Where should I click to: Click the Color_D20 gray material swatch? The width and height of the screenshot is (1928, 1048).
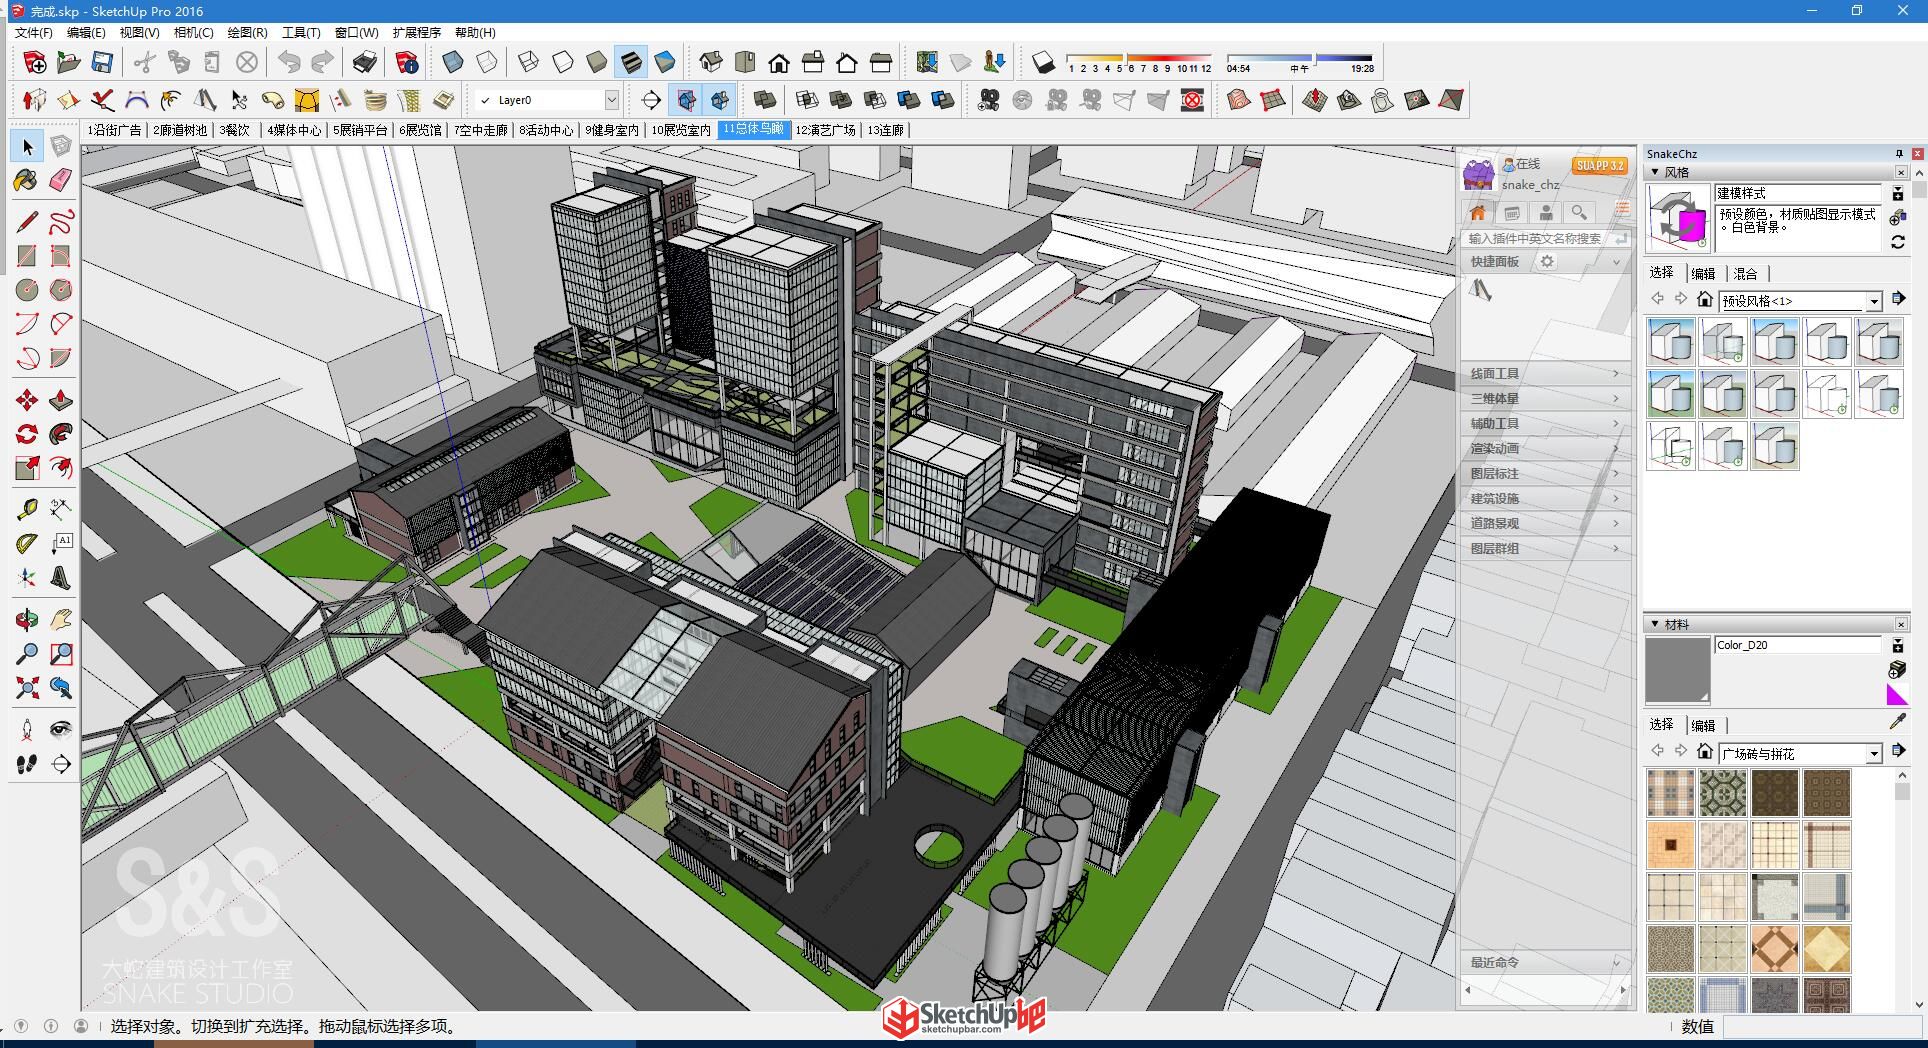1677,670
